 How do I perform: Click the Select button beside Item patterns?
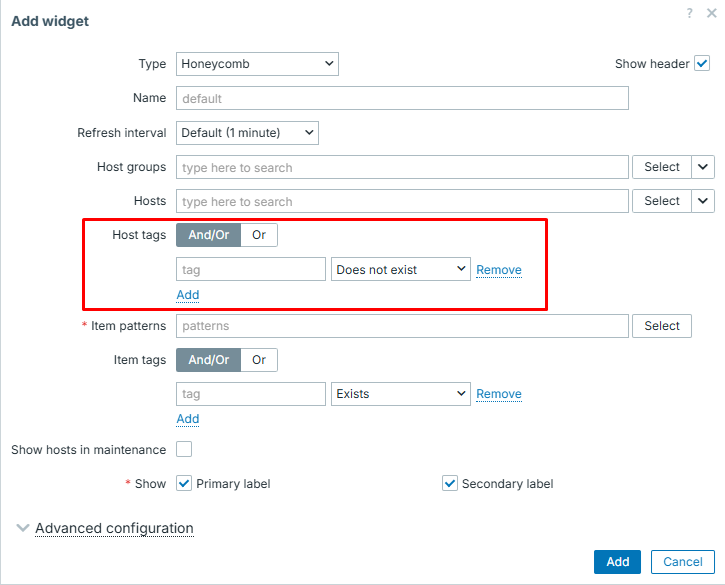pos(661,326)
